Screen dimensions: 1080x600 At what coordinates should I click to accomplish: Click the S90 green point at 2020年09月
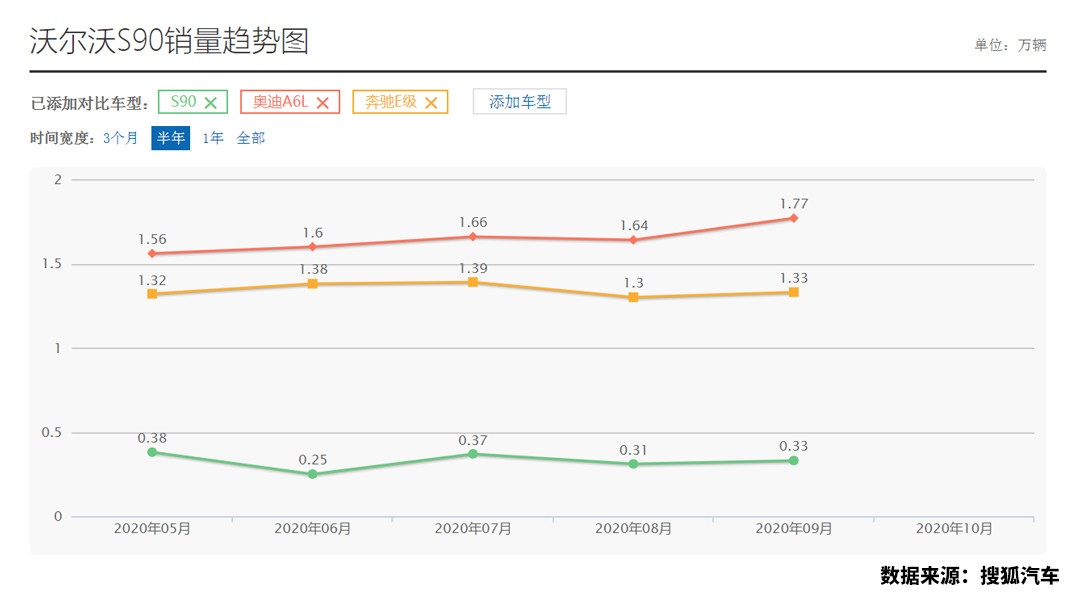tap(793, 461)
